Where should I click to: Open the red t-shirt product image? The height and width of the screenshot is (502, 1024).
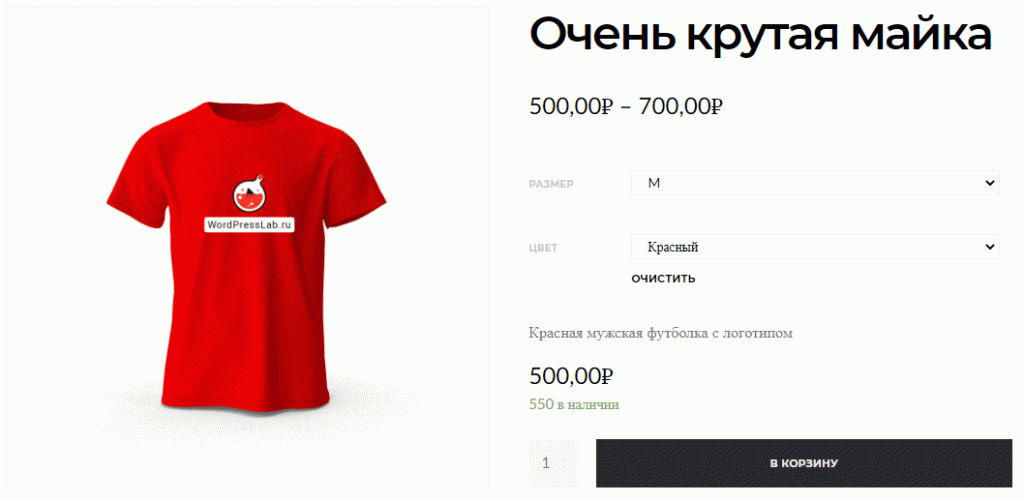[x=247, y=248]
